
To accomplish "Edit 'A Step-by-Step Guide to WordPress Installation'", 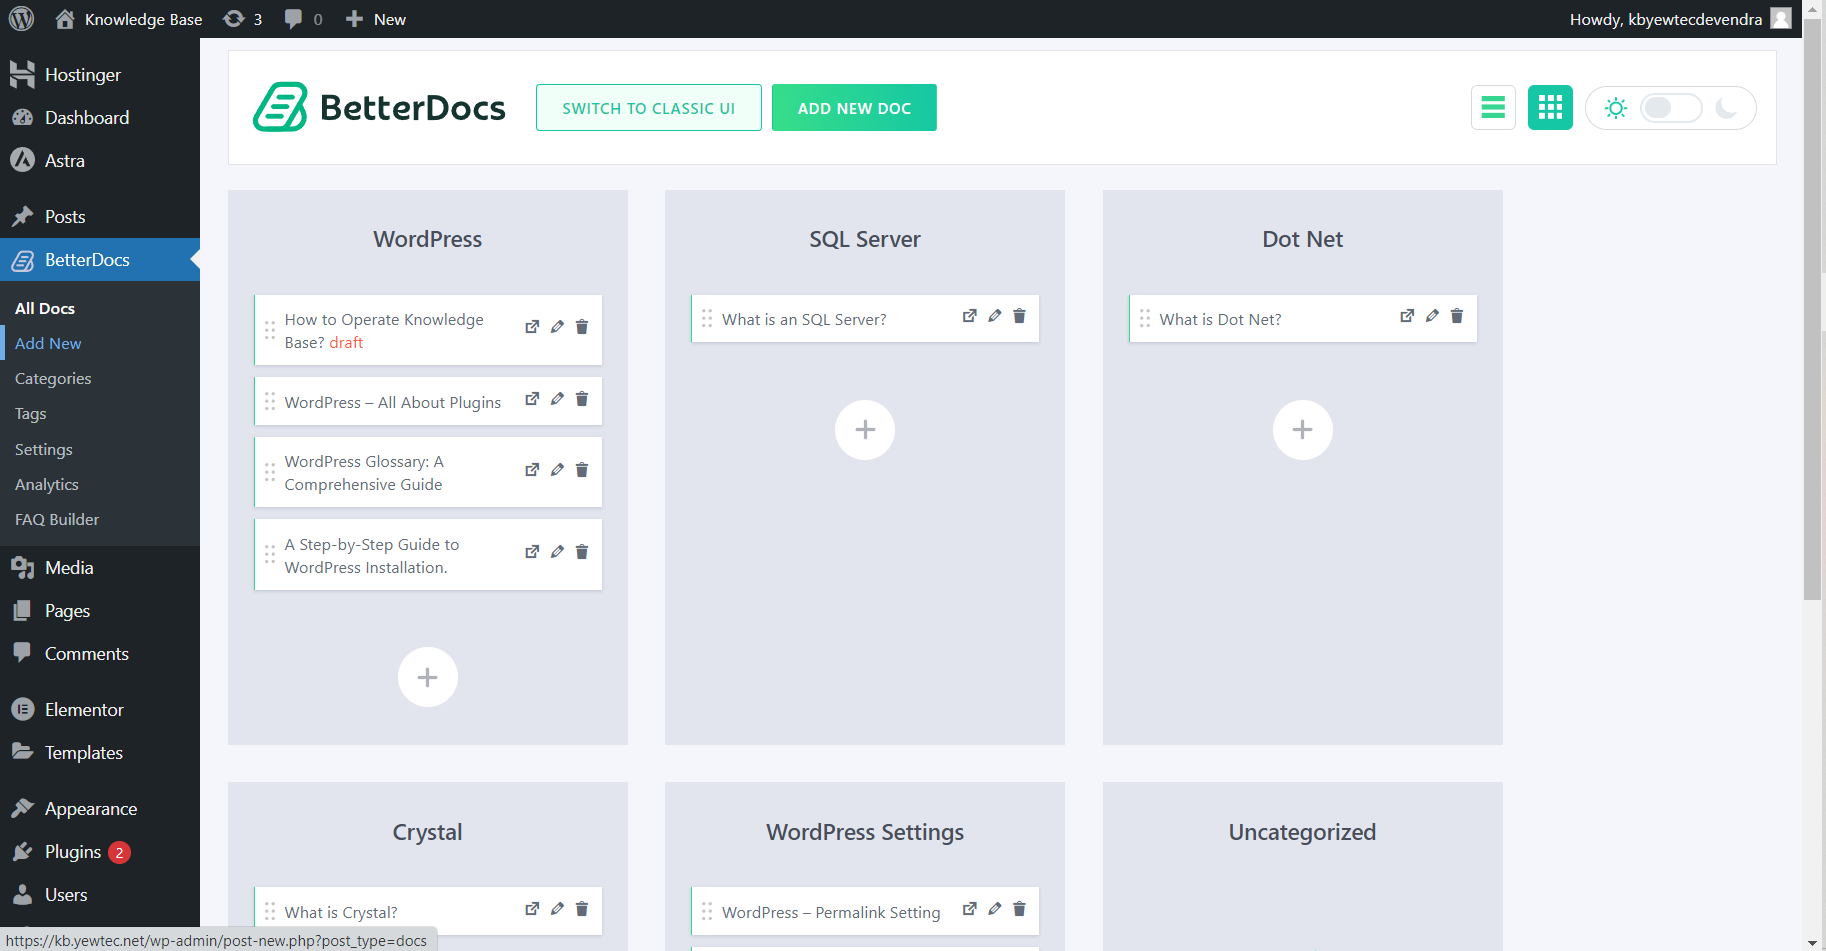I will tap(557, 552).
